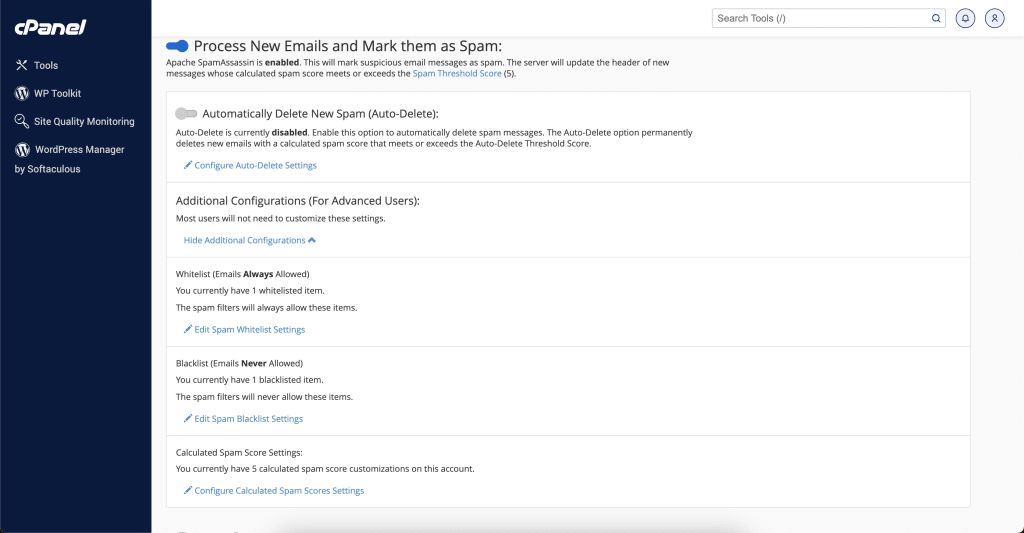Click 'Calculated Spam Score Settings:' text
Viewport: 1024px width, 533px height.
pos(239,452)
